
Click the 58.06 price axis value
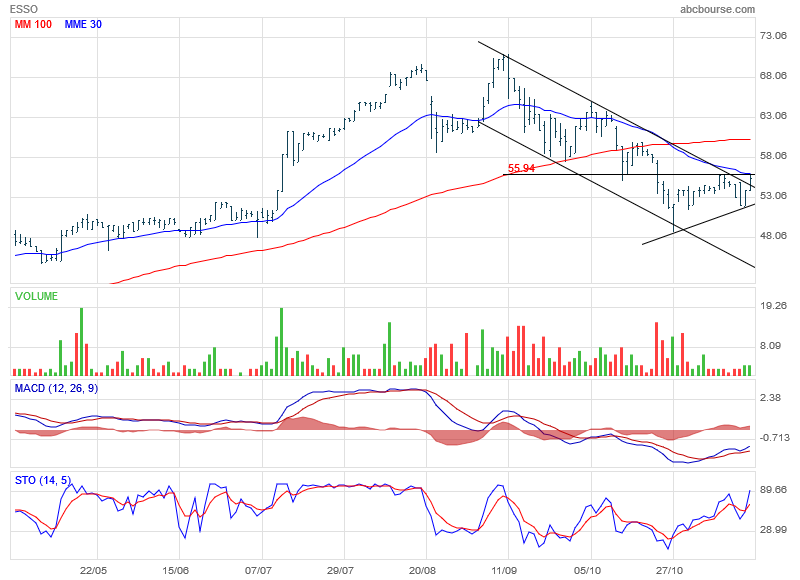773,156
